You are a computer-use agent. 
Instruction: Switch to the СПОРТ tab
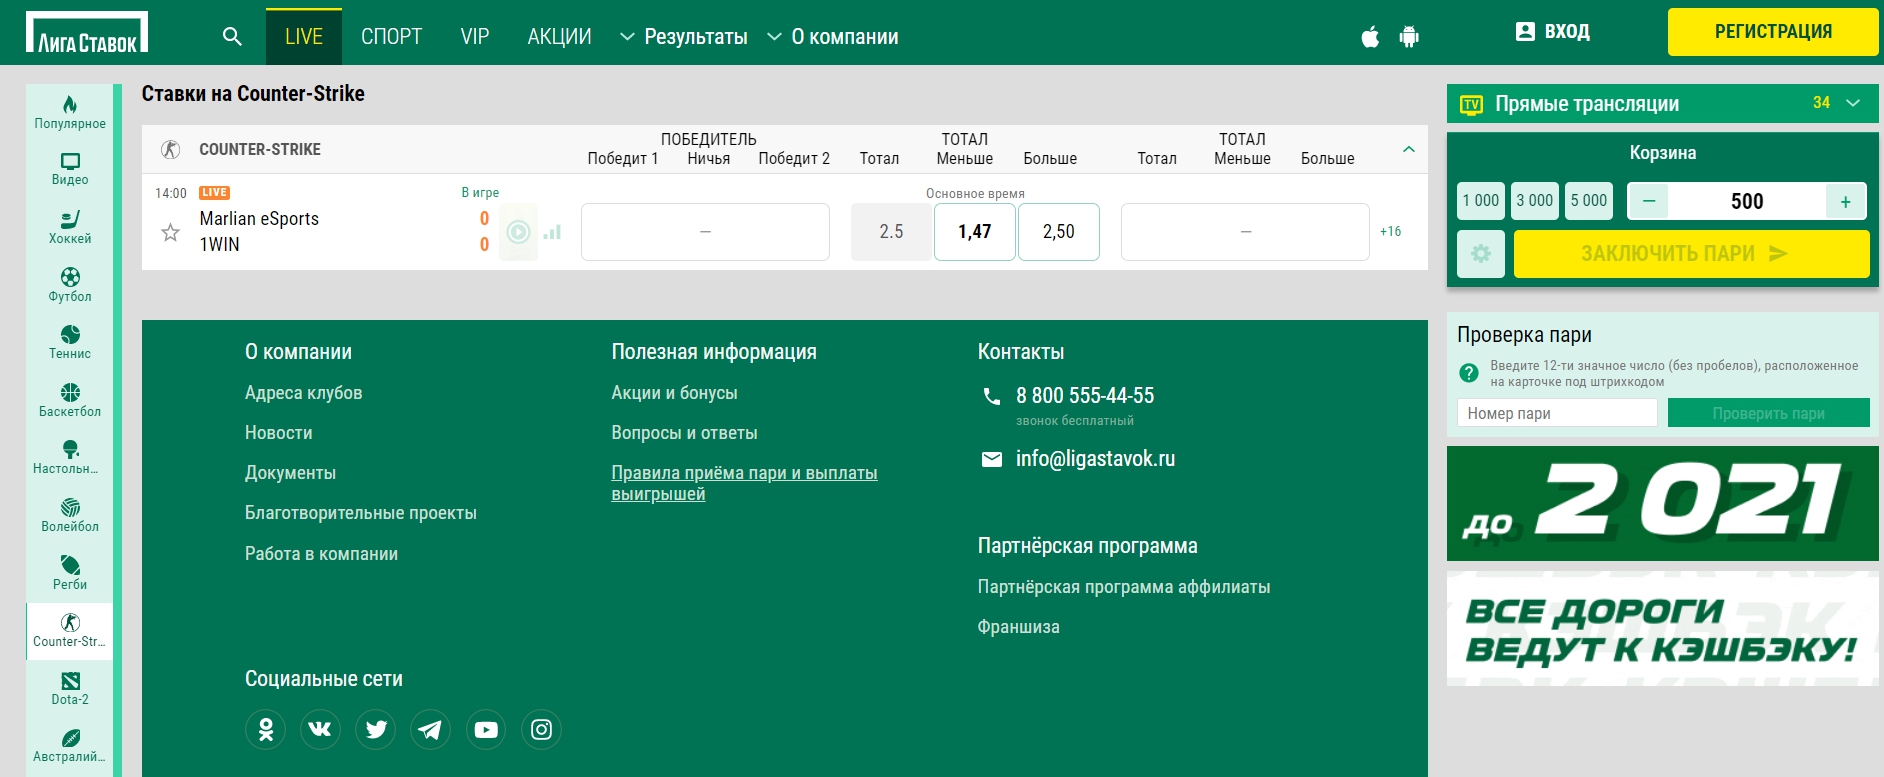click(391, 37)
